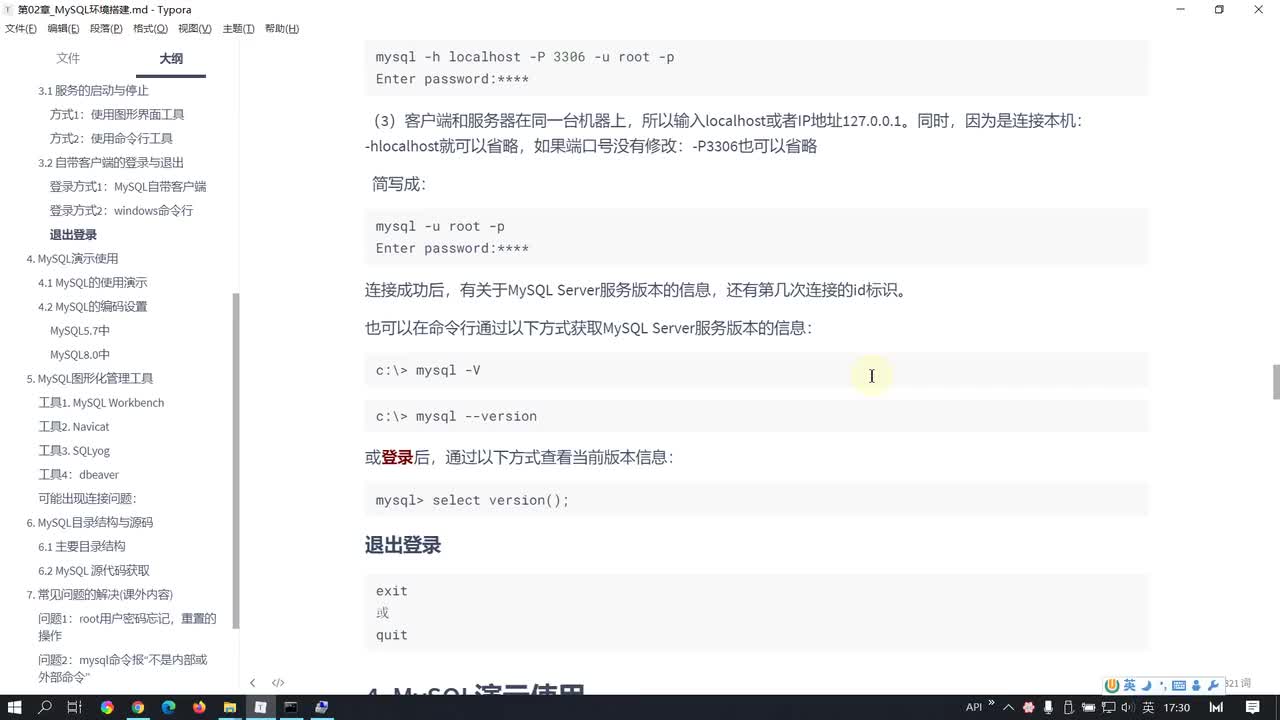This screenshot has height=720, width=1280.
Task: Collapse the sidebar with the left arrow icon
Action: click(252, 683)
